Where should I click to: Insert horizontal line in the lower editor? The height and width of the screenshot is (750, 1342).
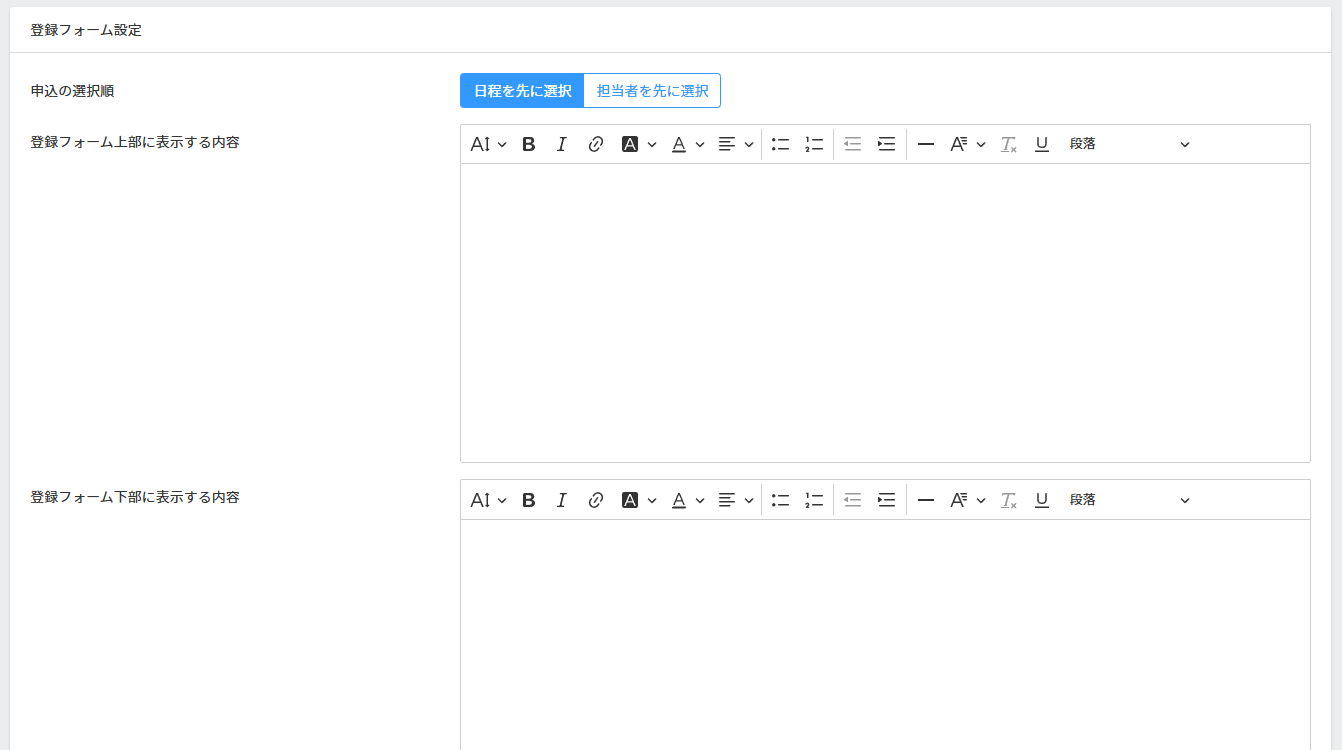[x=926, y=500]
